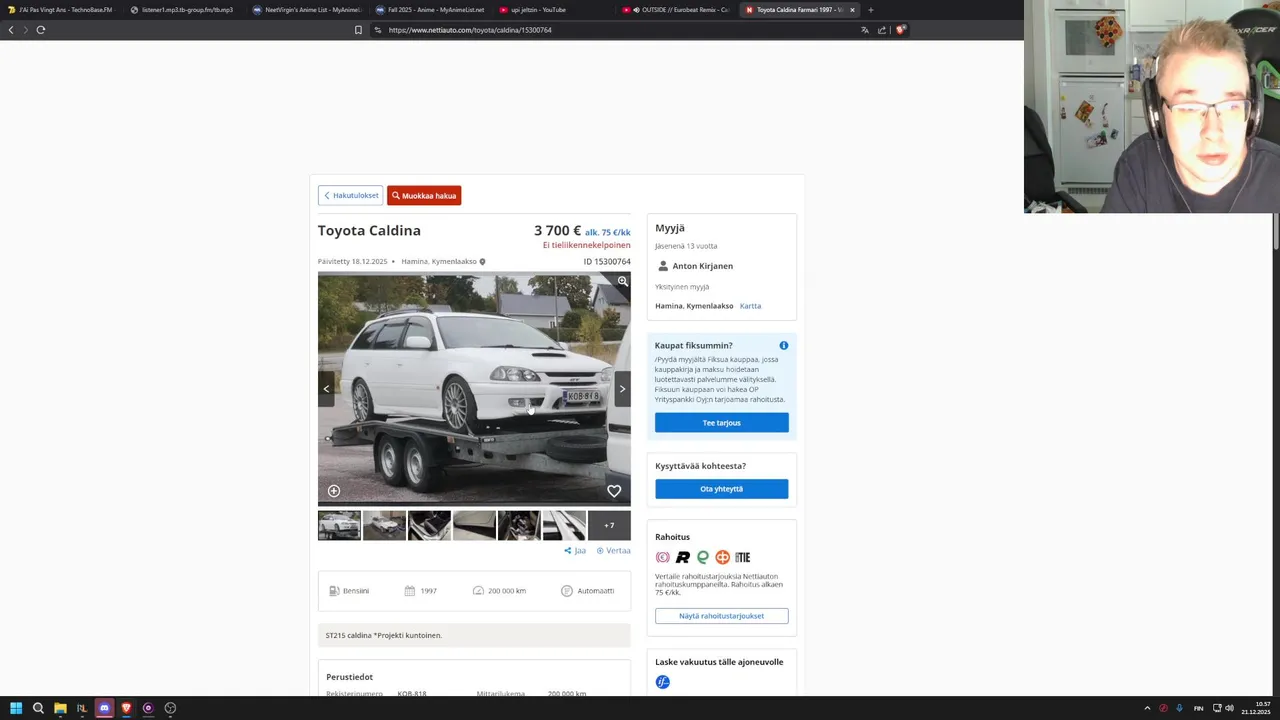
Task: Open the page translate icon in address bar
Action: click(864, 30)
